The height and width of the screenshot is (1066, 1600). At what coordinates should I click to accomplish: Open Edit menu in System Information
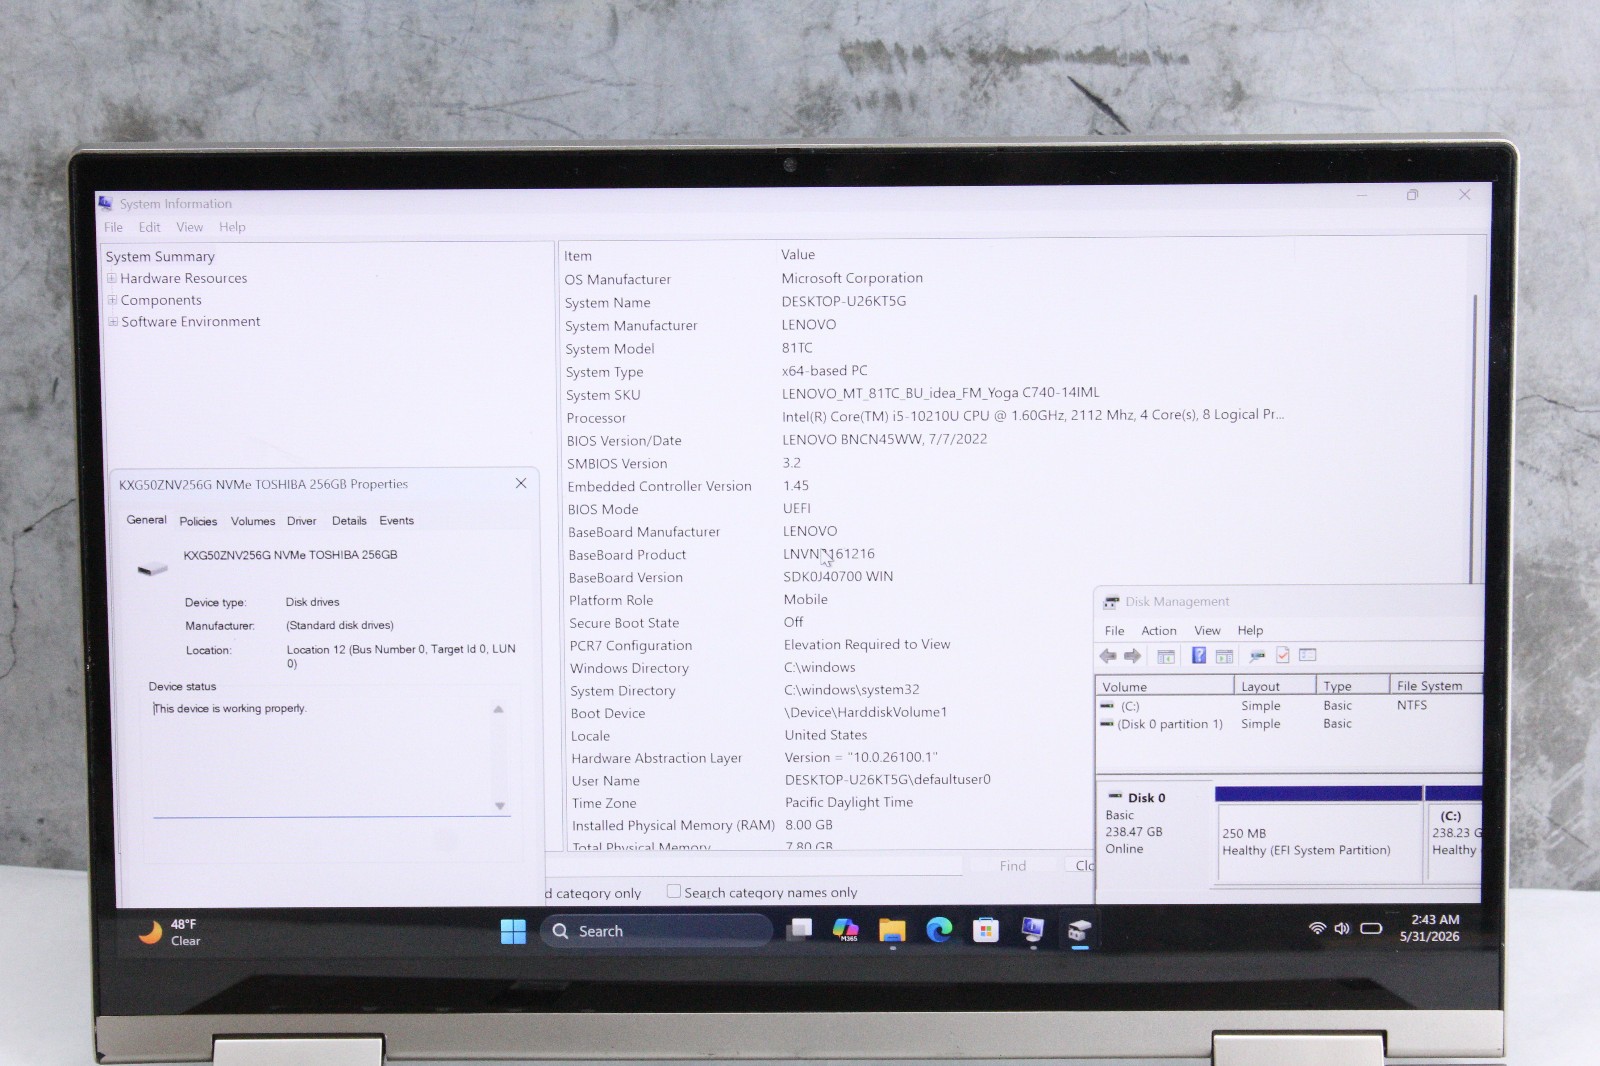click(x=149, y=227)
